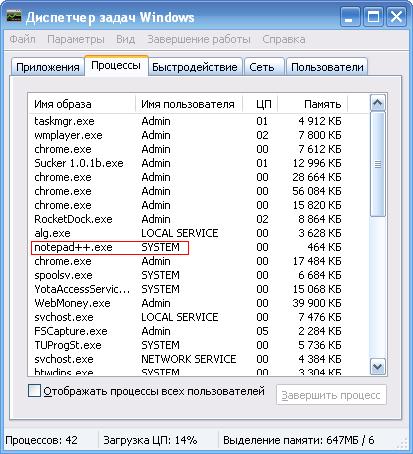Click the Task Manager title bar icon

14,15
